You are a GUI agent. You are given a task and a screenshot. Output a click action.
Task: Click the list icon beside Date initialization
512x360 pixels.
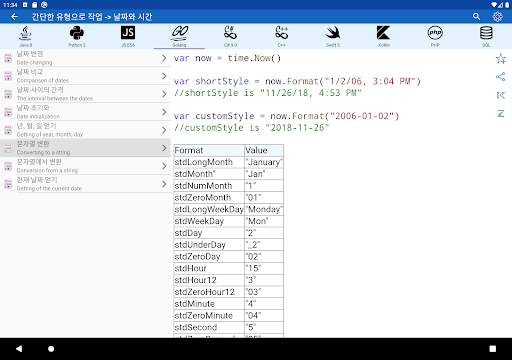click(8, 112)
